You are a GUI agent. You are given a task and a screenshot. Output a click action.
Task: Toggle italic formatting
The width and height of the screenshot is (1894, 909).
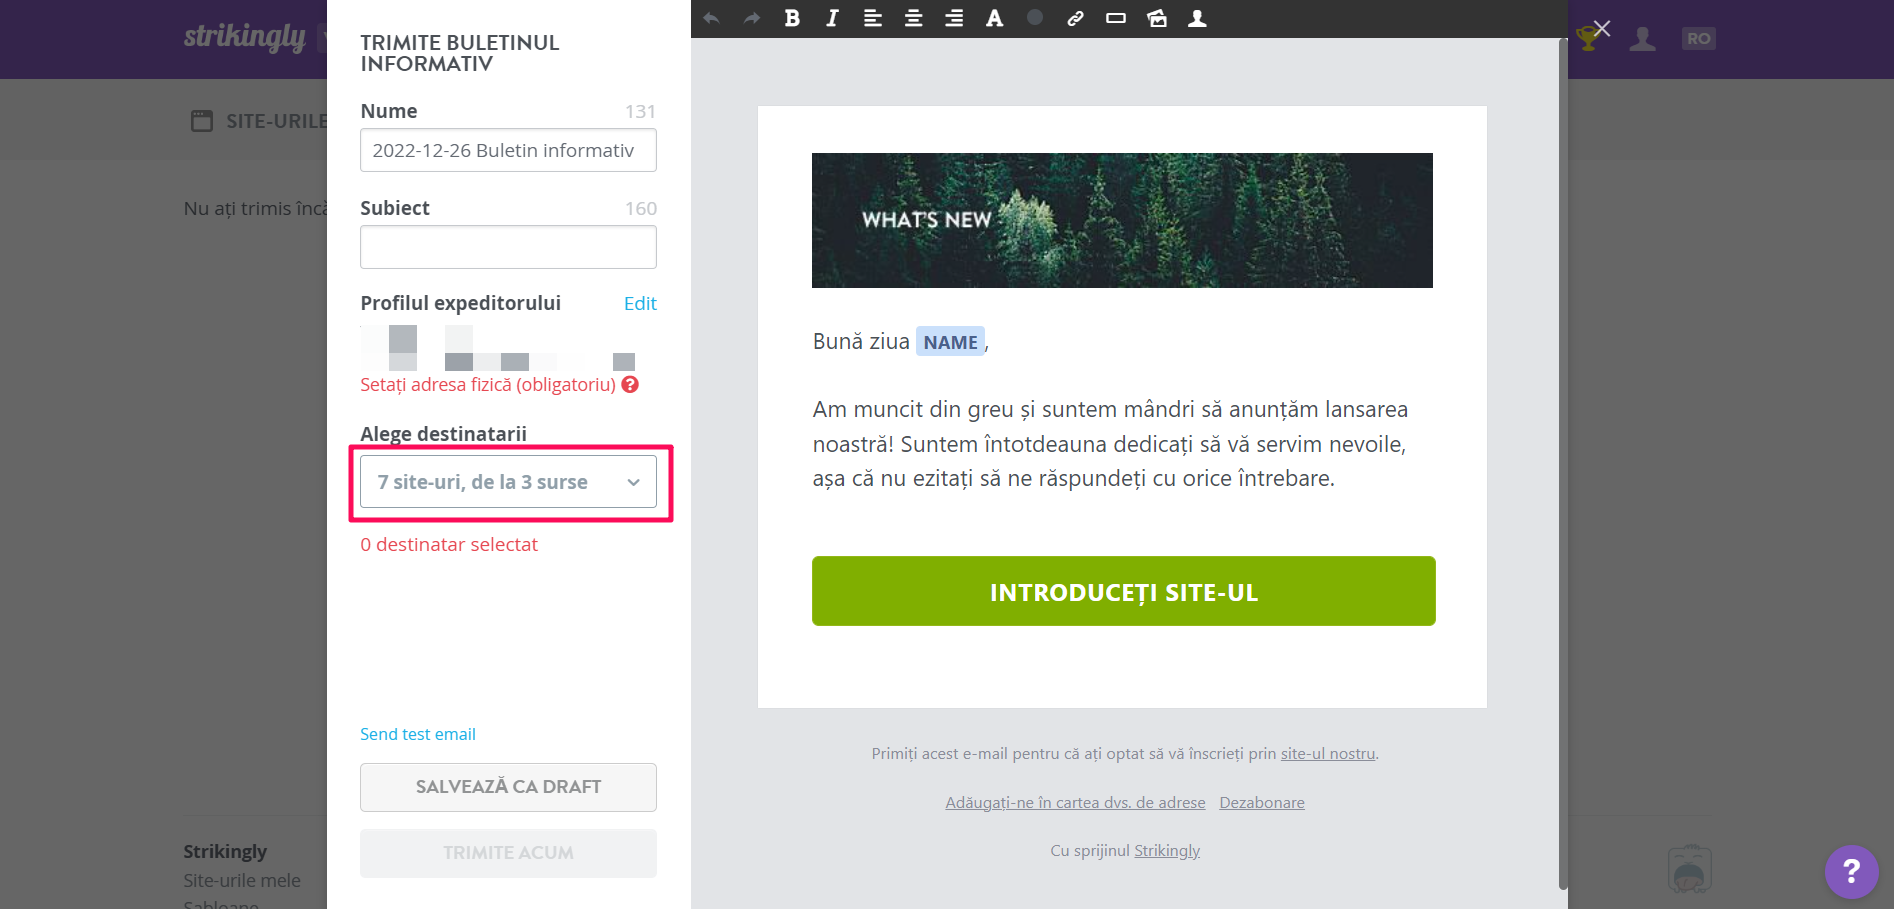(832, 18)
